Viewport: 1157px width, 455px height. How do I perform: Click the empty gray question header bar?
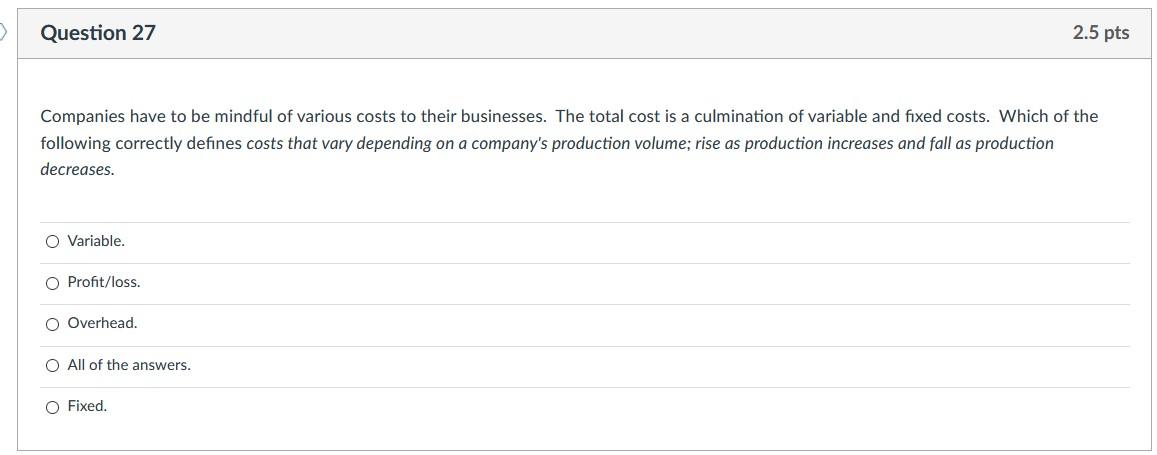[x=600, y=33]
